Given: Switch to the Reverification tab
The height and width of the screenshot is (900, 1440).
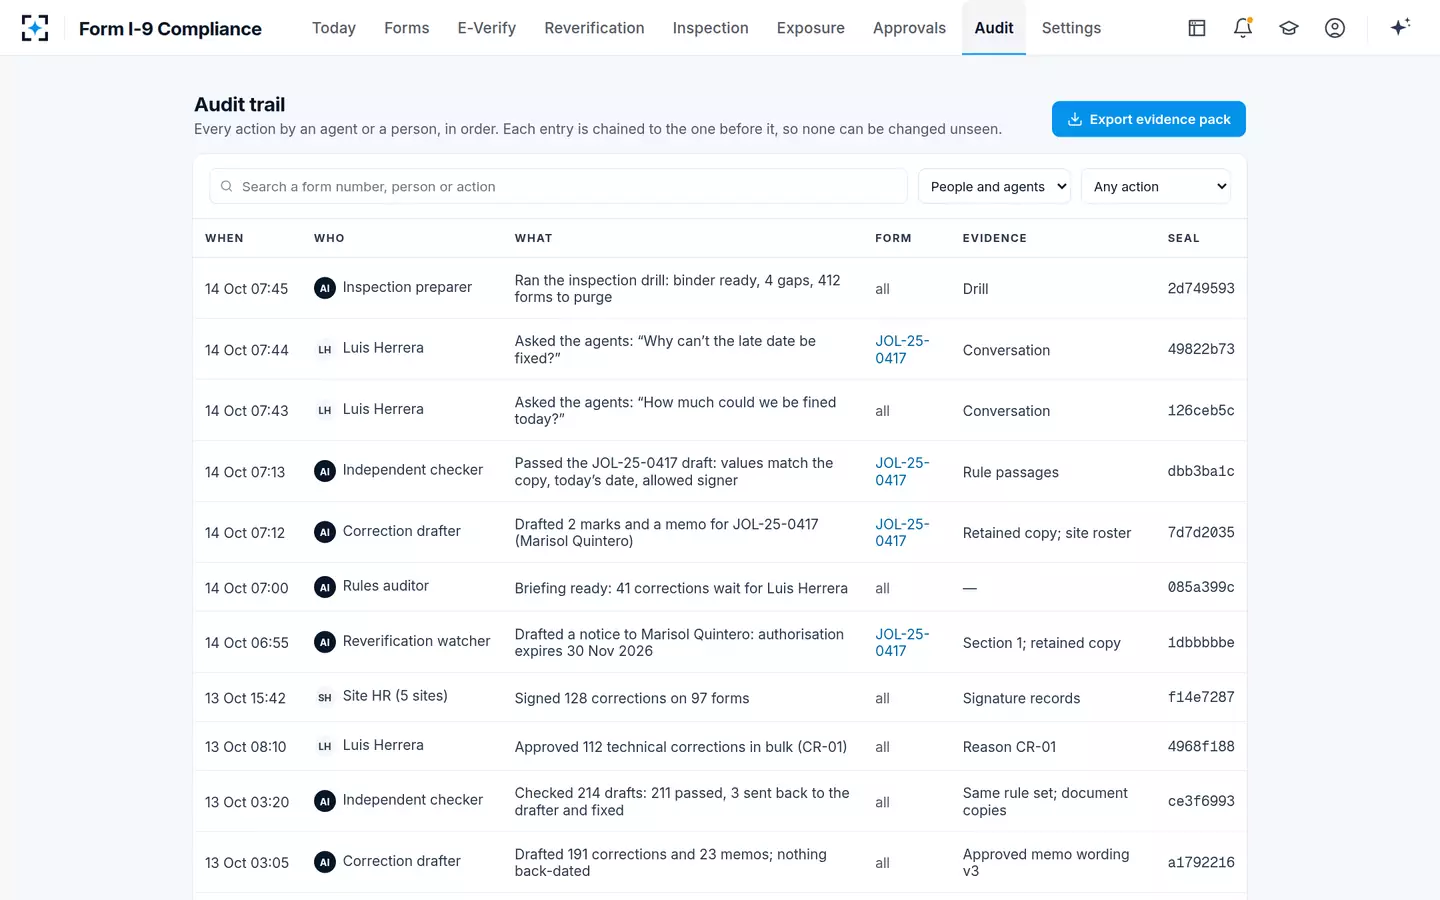Looking at the screenshot, I should 594,28.
